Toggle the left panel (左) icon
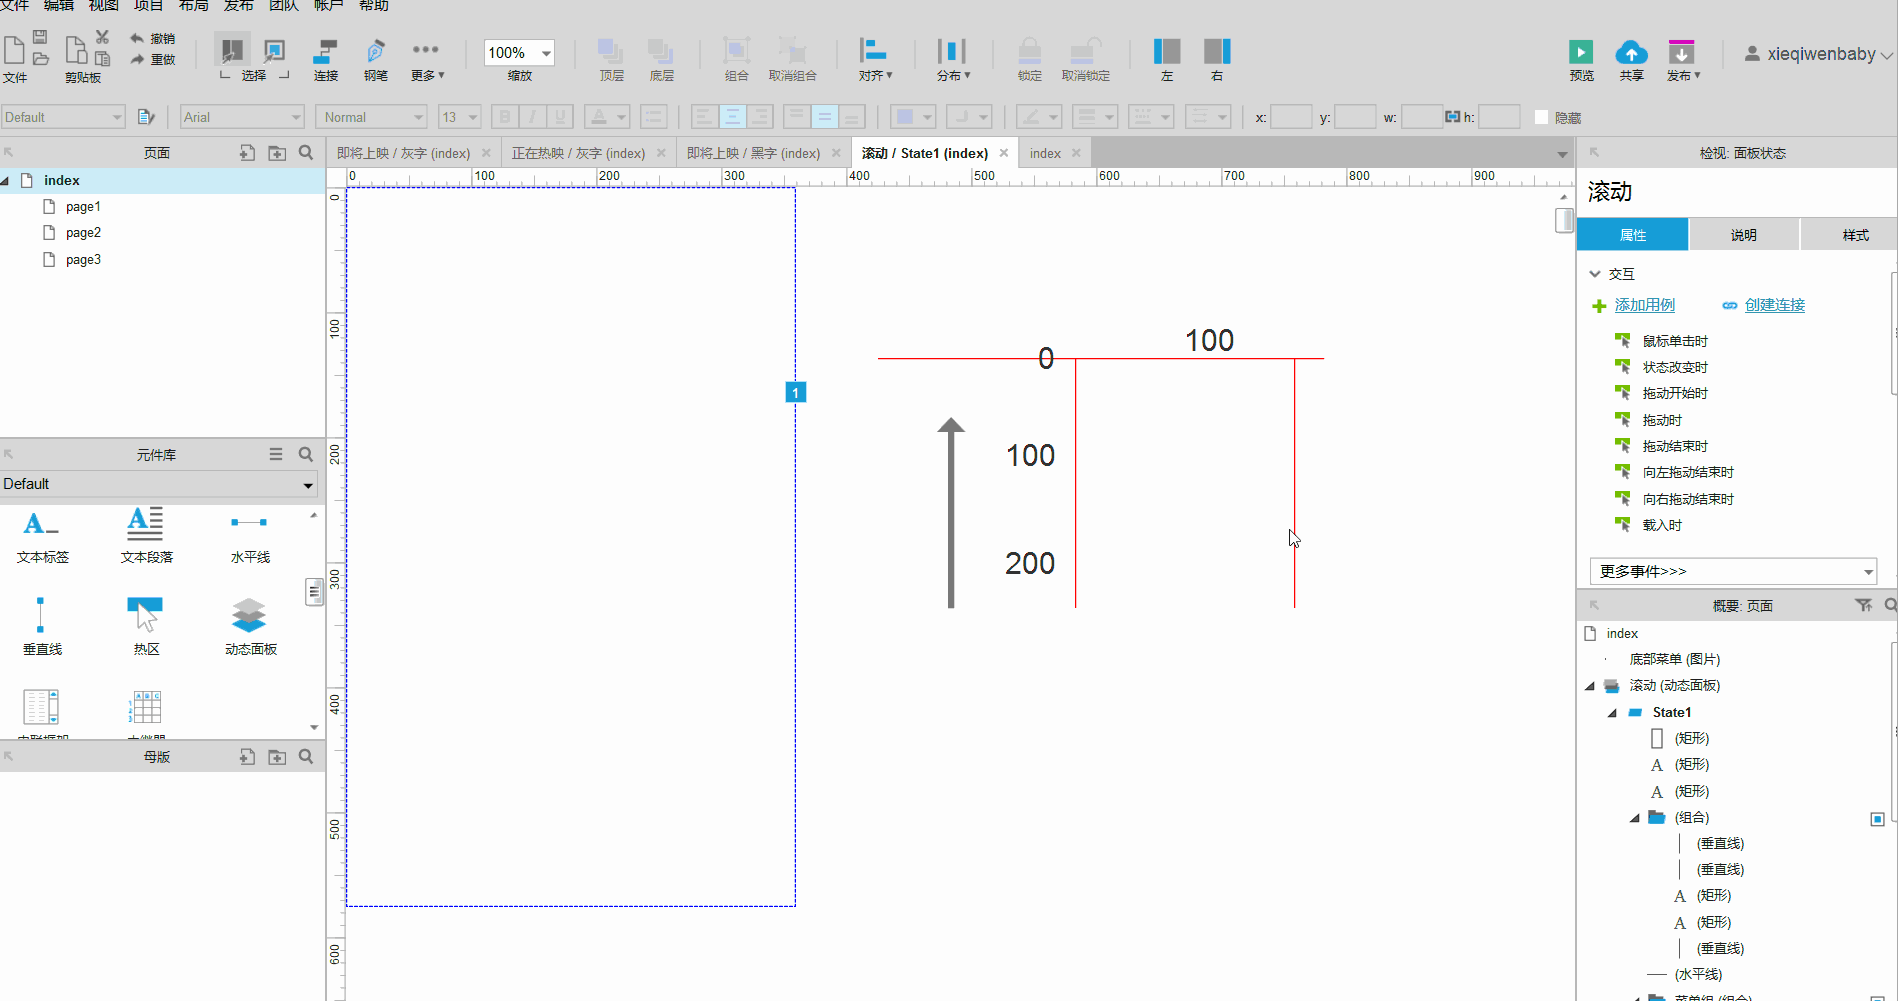 tap(1167, 51)
